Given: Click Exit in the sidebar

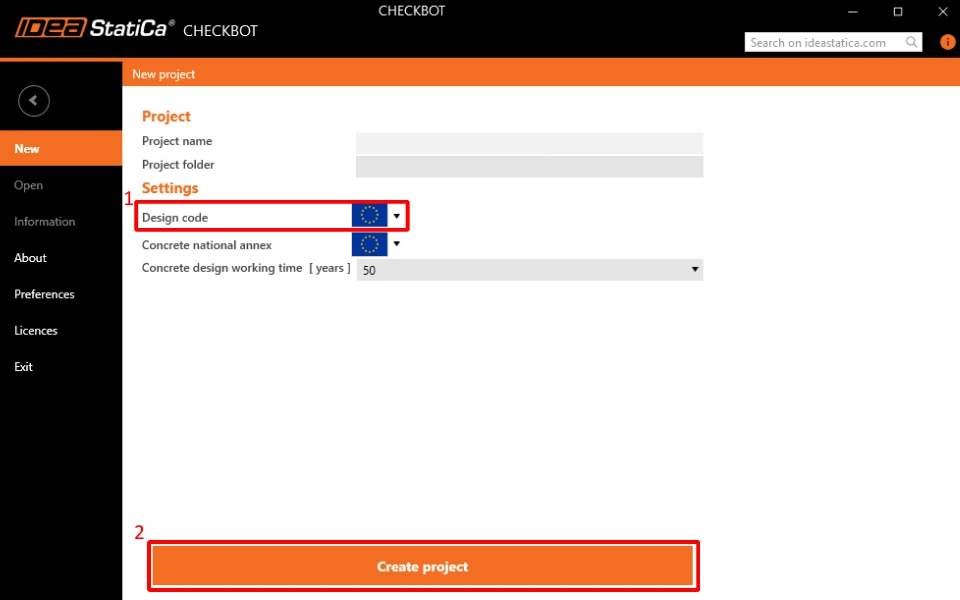Looking at the screenshot, I should (x=23, y=367).
